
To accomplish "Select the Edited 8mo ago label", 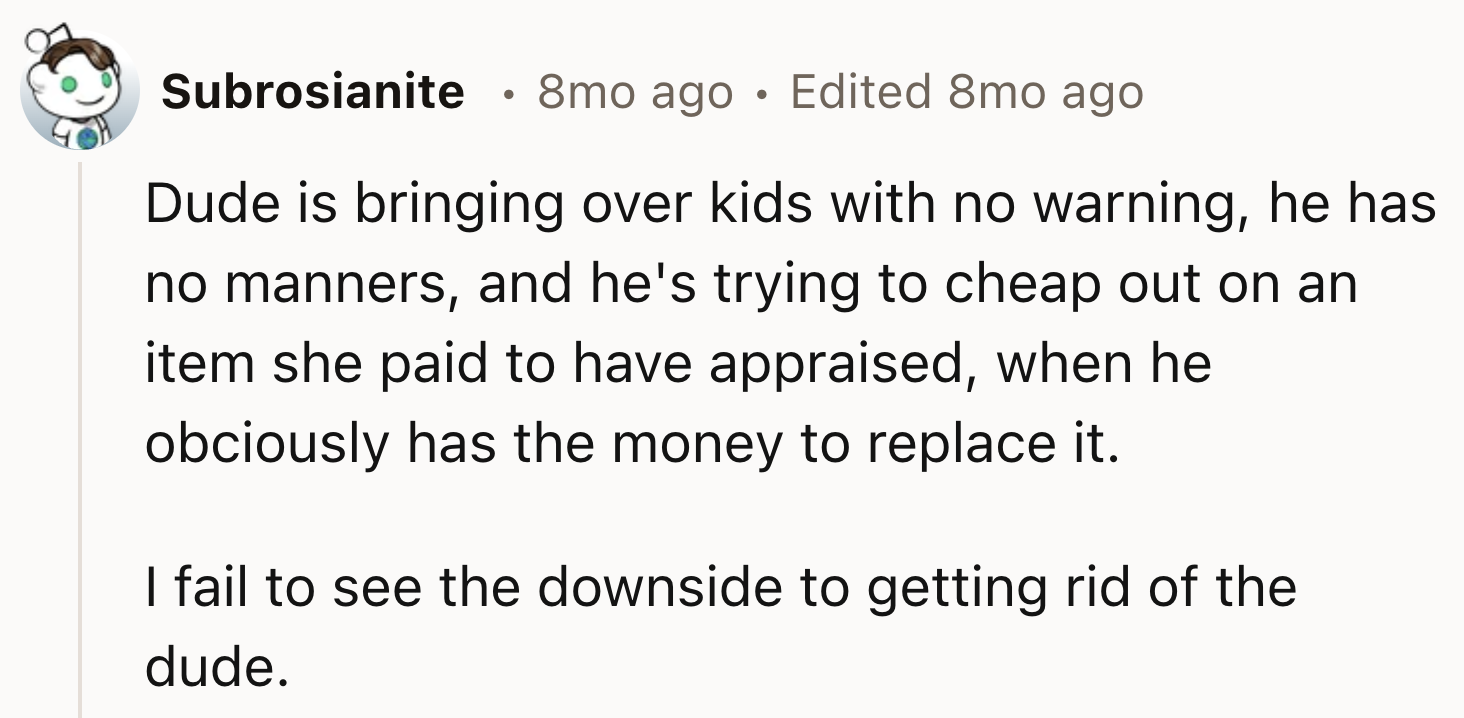I will click(x=966, y=92).
